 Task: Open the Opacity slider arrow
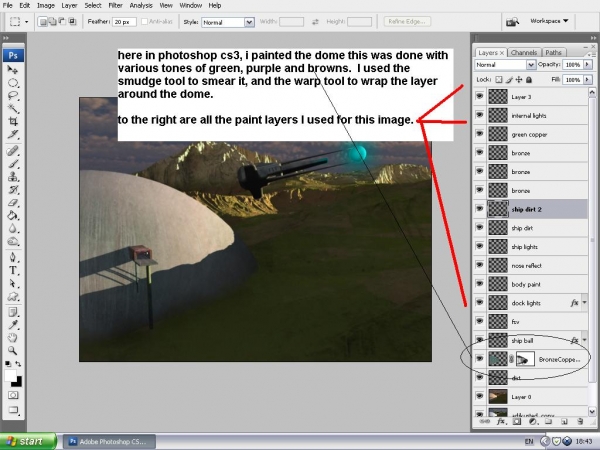pyautogui.click(x=587, y=65)
